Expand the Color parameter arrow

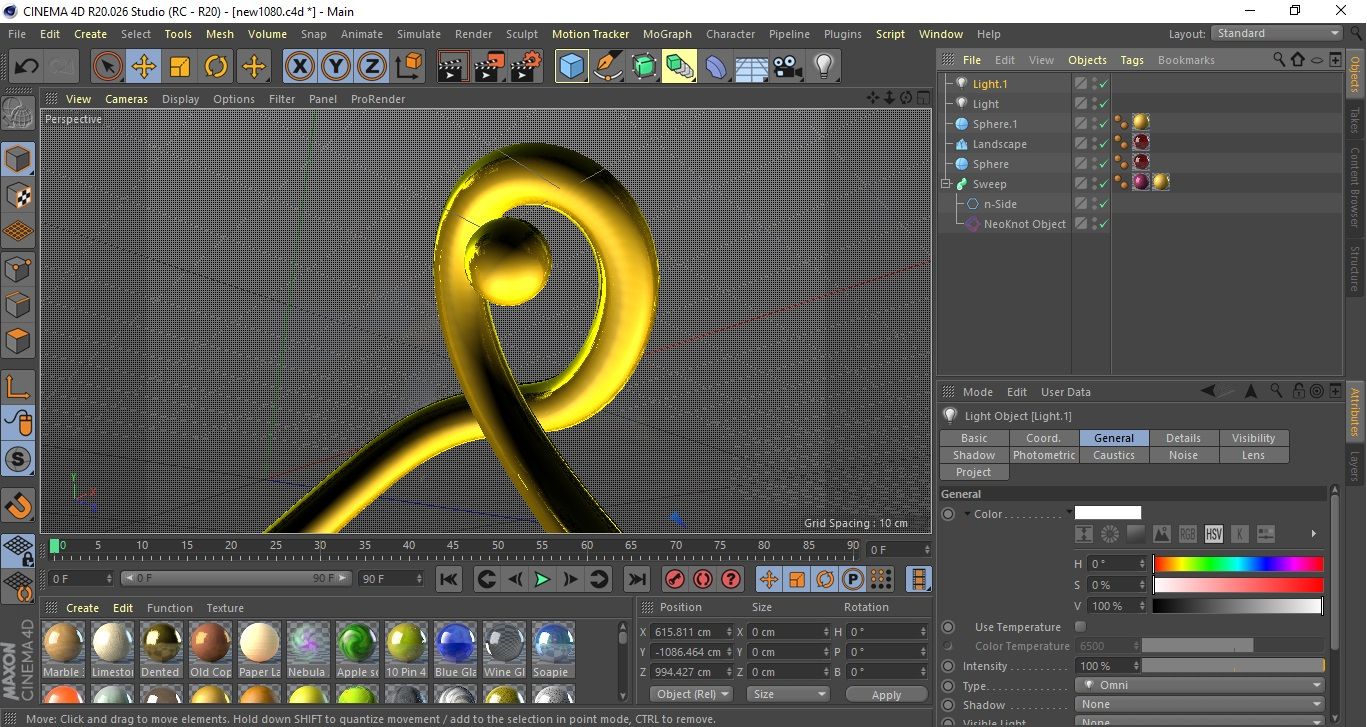coord(967,514)
